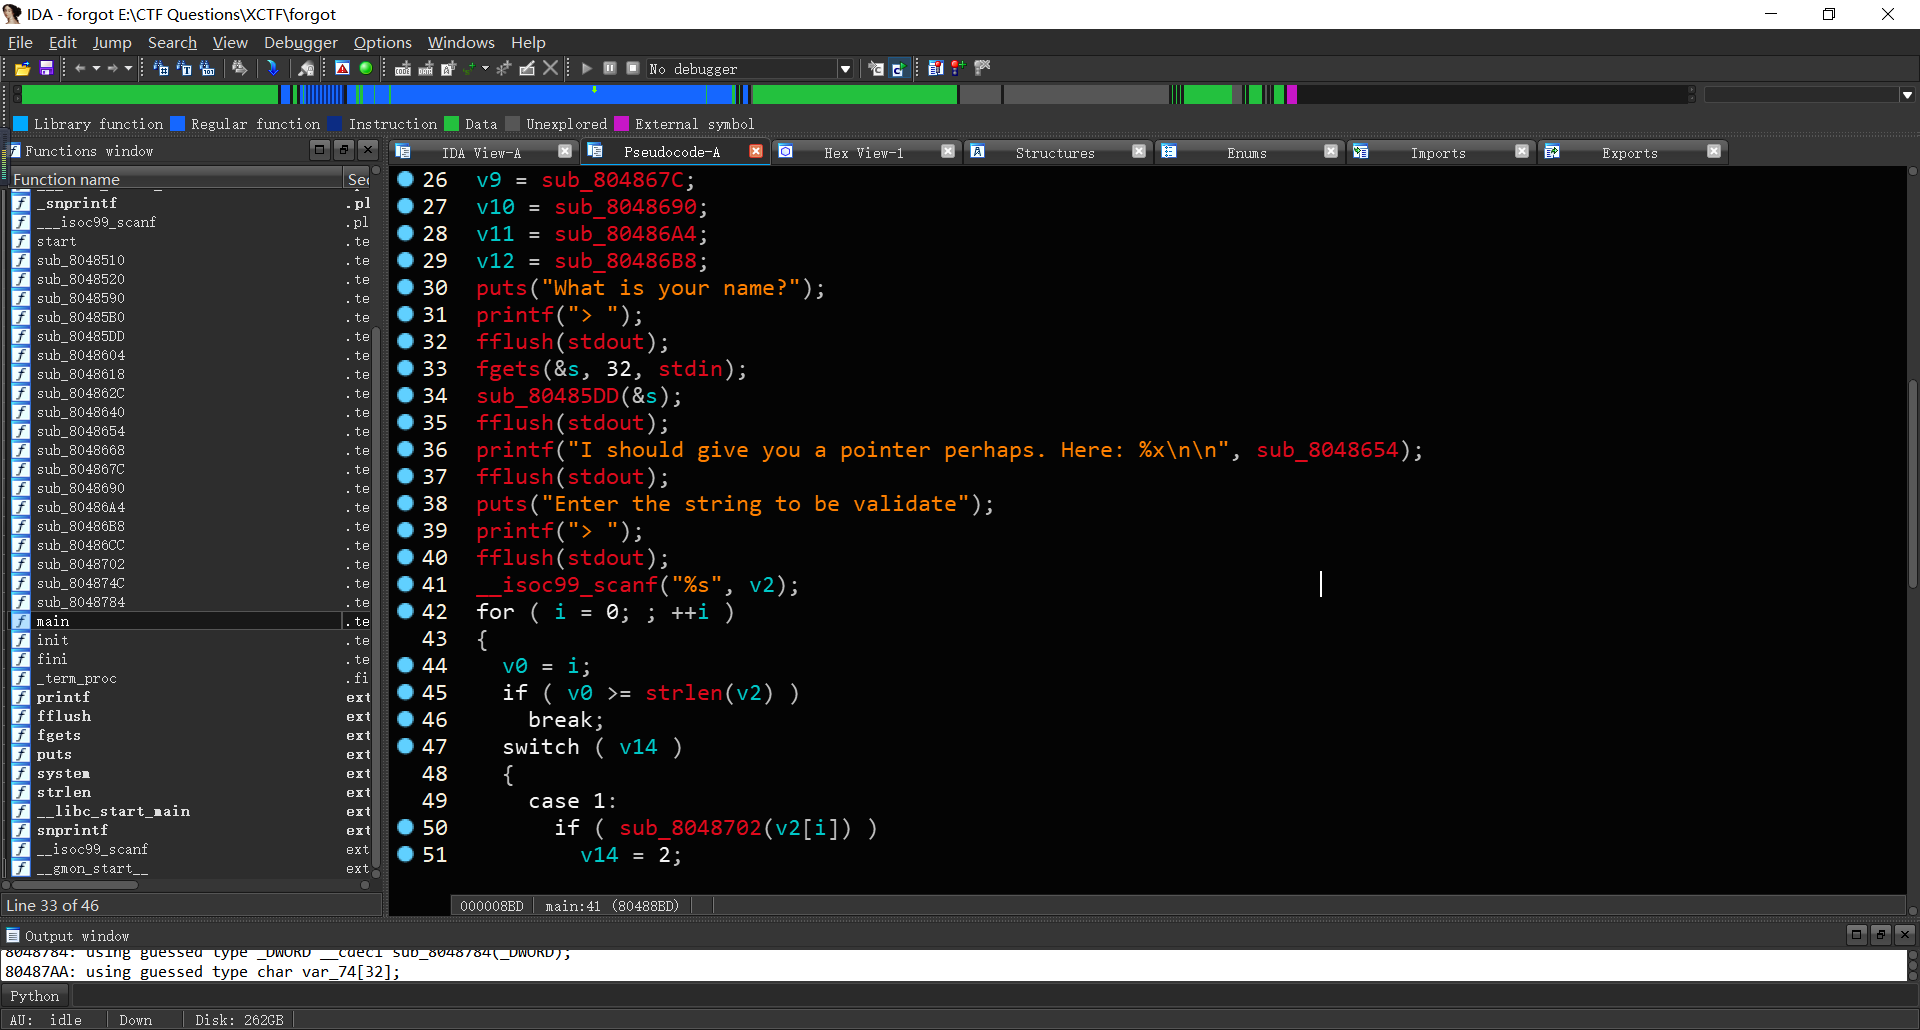Click the Python console button
This screenshot has height=1030, width=1920.
pyautogui.click(x=35, y=996)
